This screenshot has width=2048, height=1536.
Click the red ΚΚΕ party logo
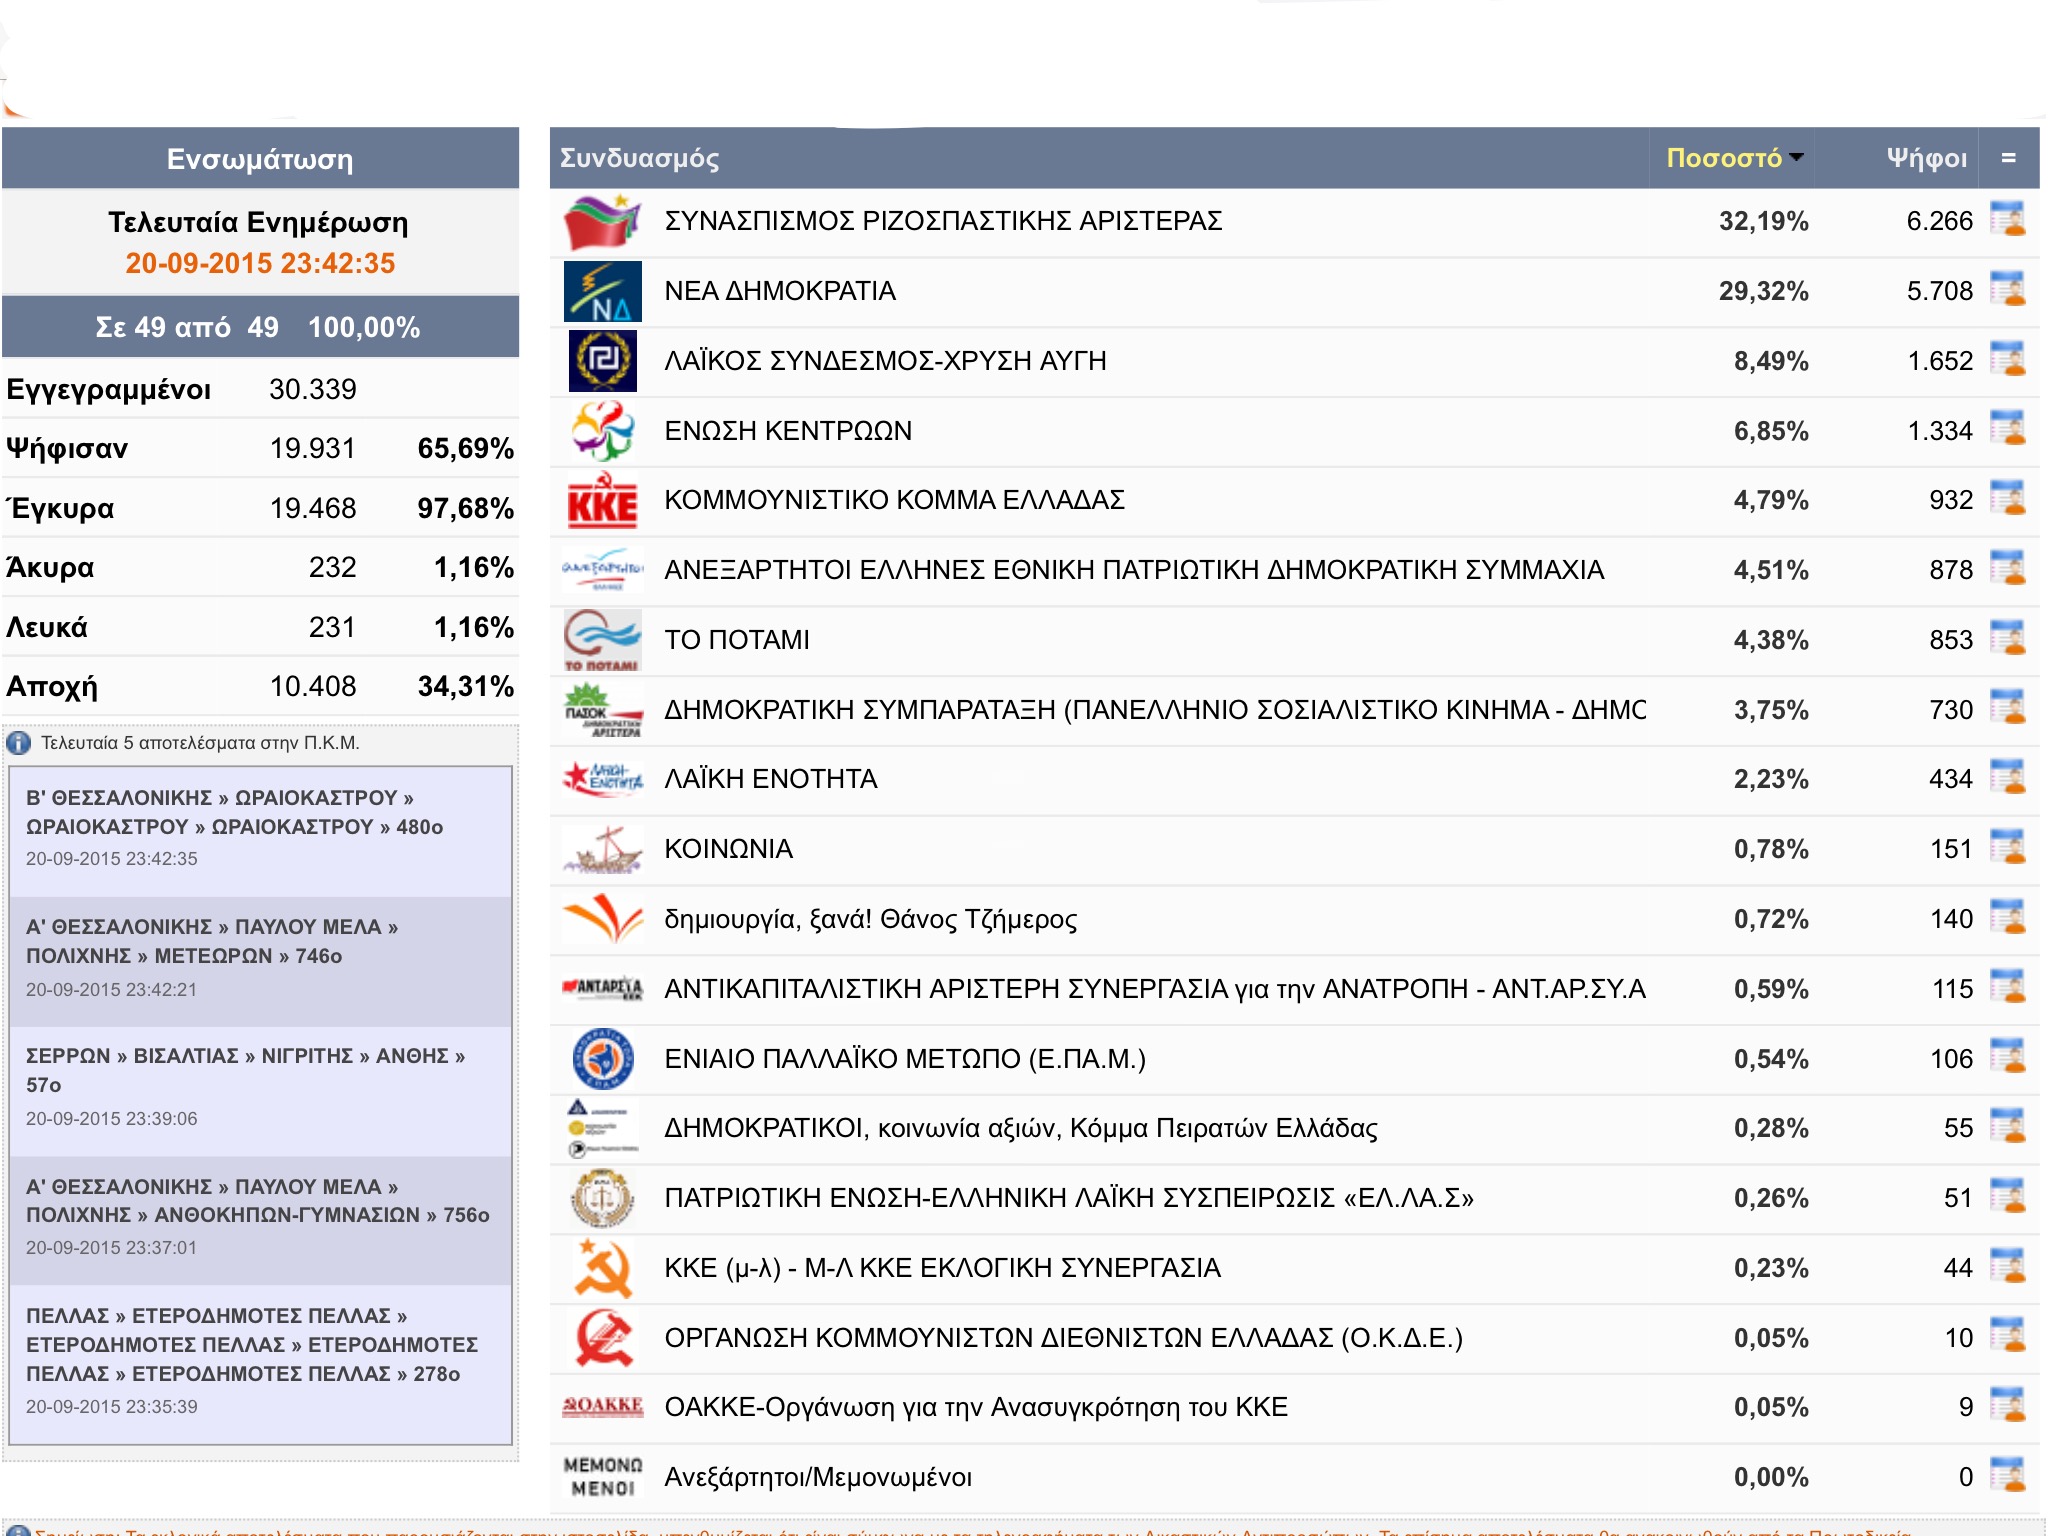point(602,500)
